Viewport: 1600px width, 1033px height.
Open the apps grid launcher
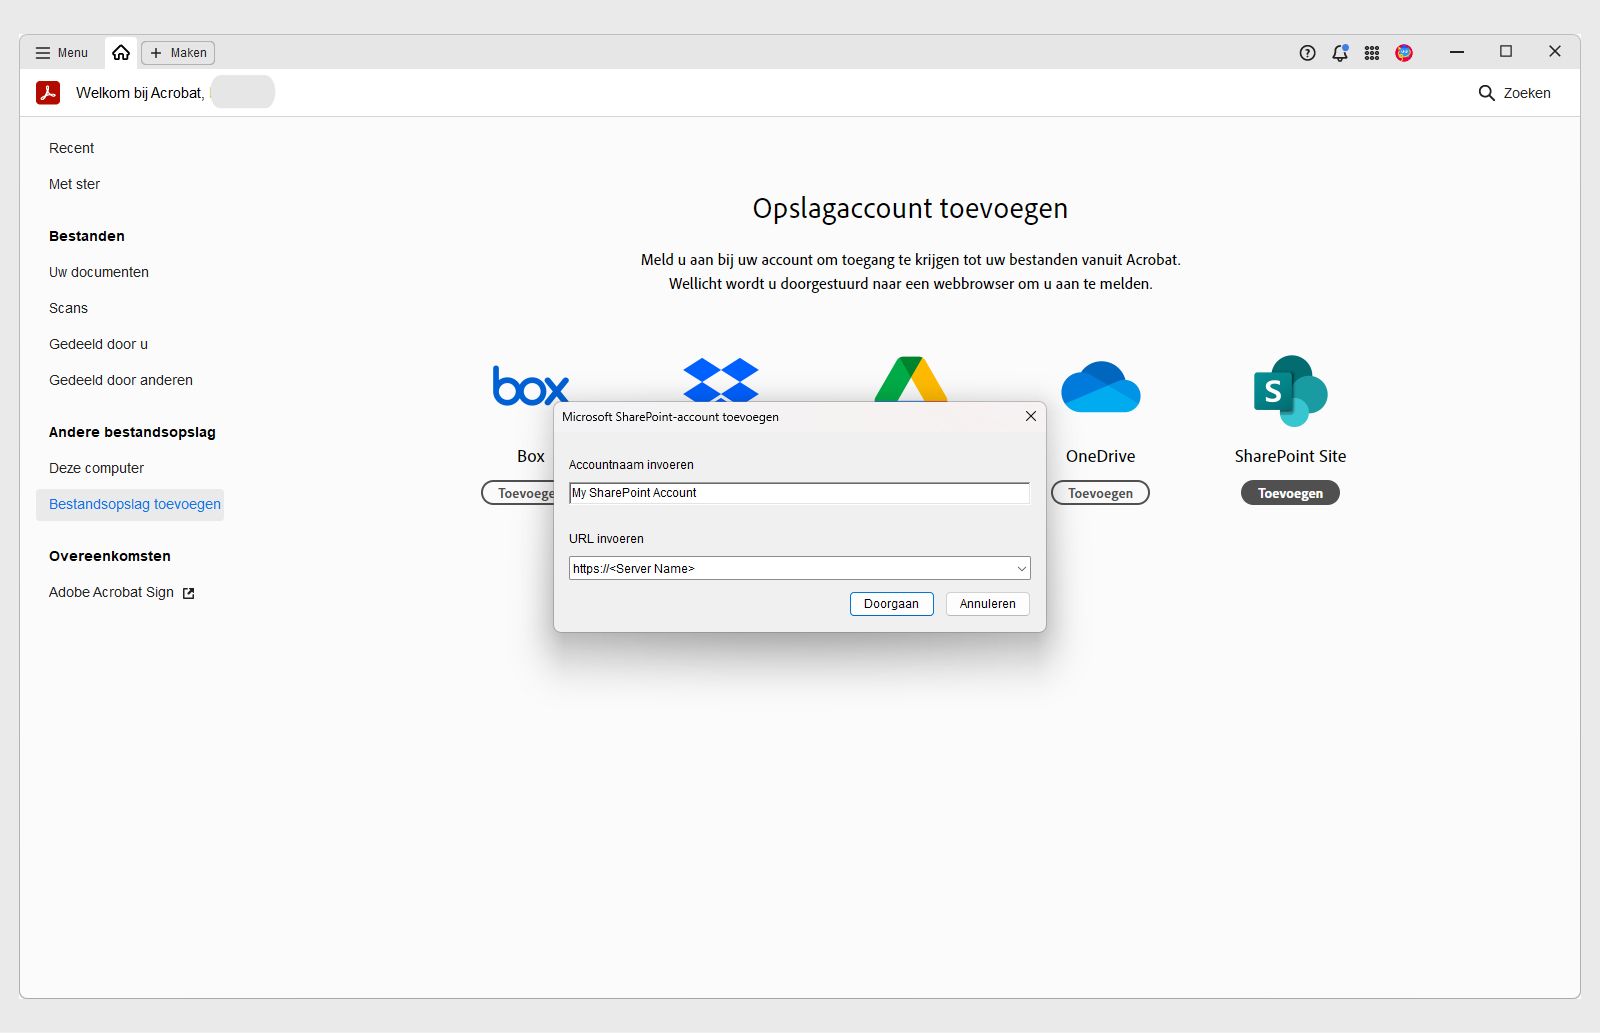[1371, 53]
